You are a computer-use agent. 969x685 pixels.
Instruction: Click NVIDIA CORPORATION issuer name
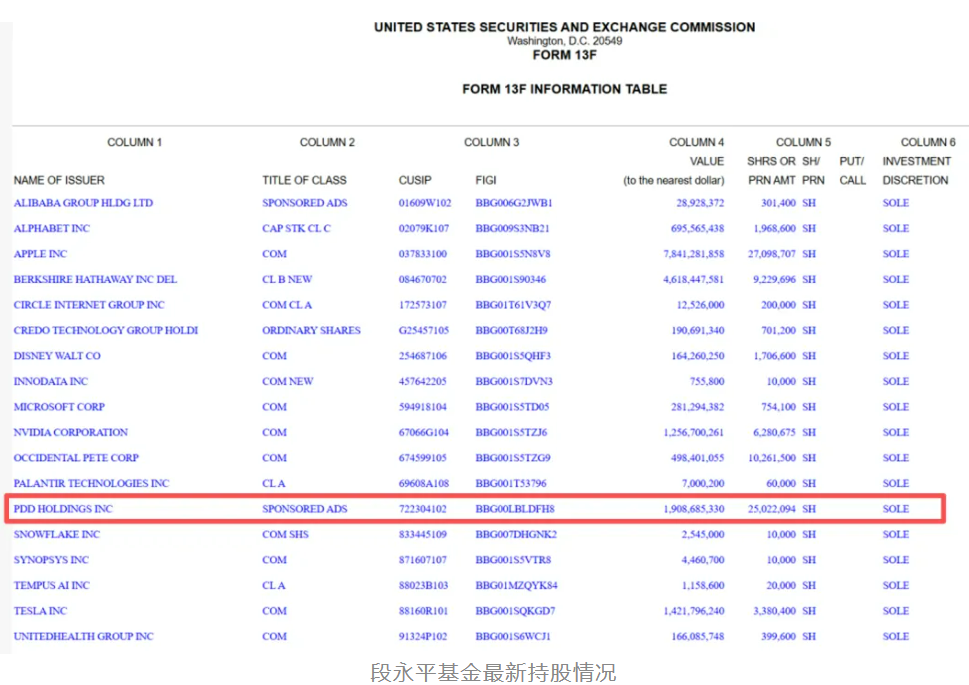tap(70, 432)
